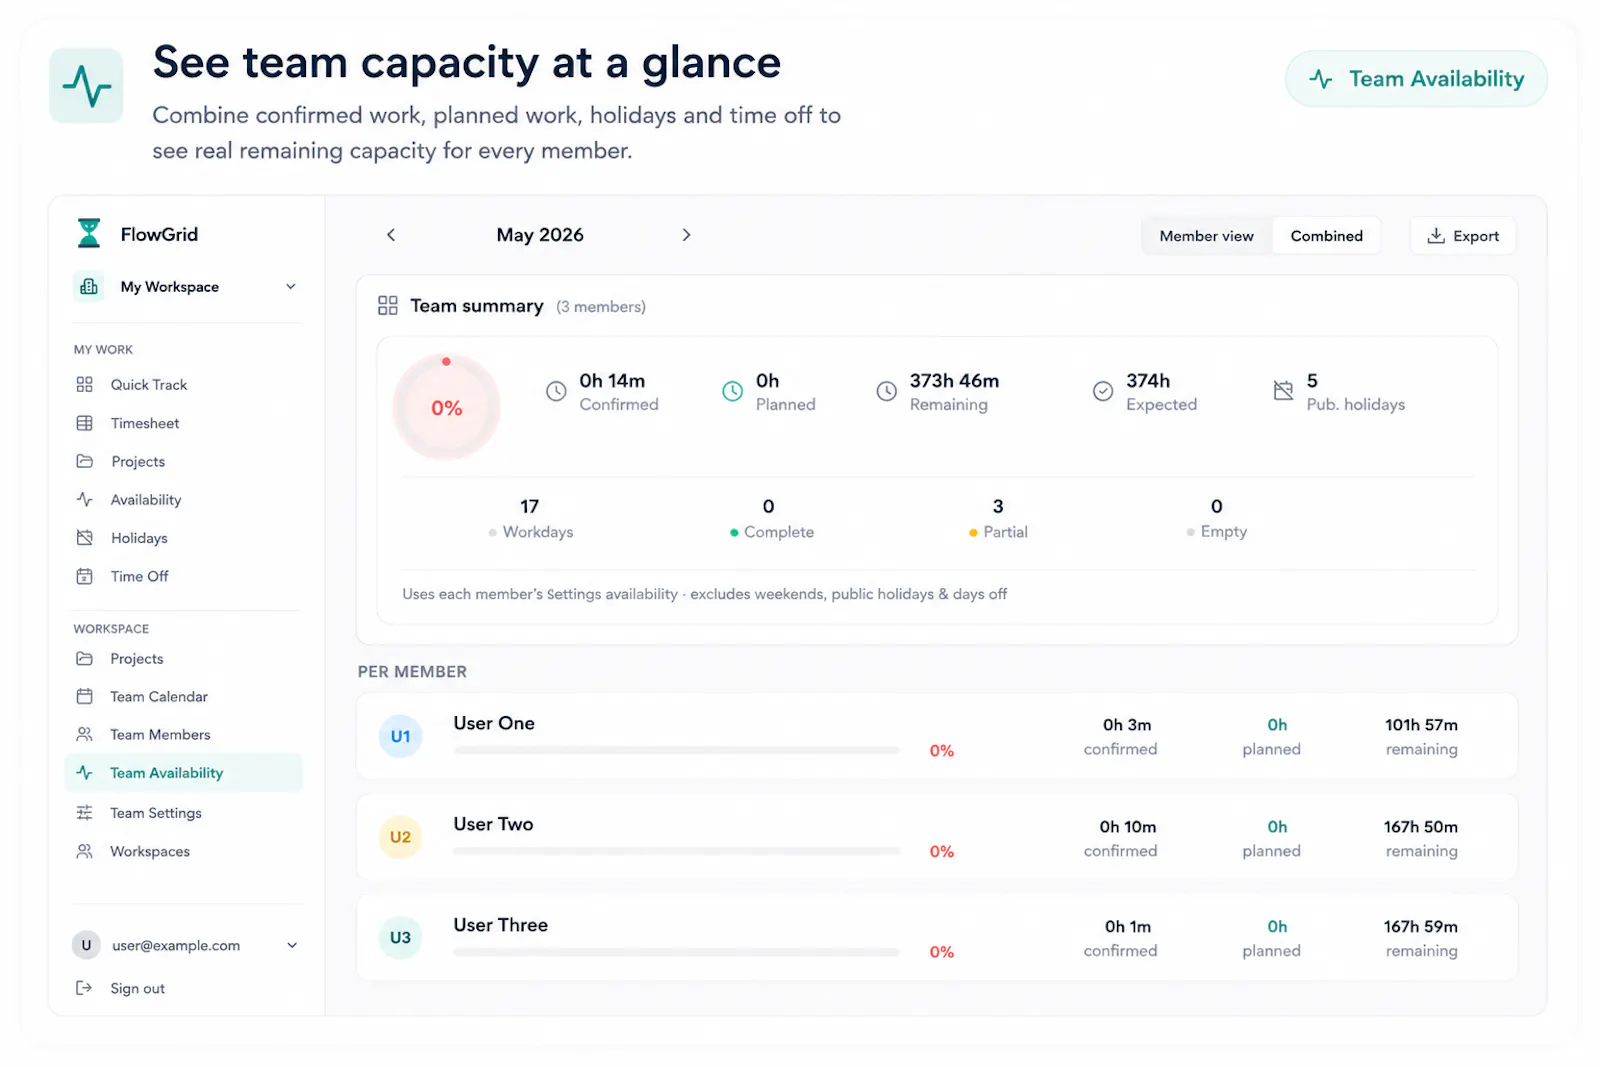Click User One's 0h 3m confirmed
The image size is (1600, 1067).
point(1121,736)
